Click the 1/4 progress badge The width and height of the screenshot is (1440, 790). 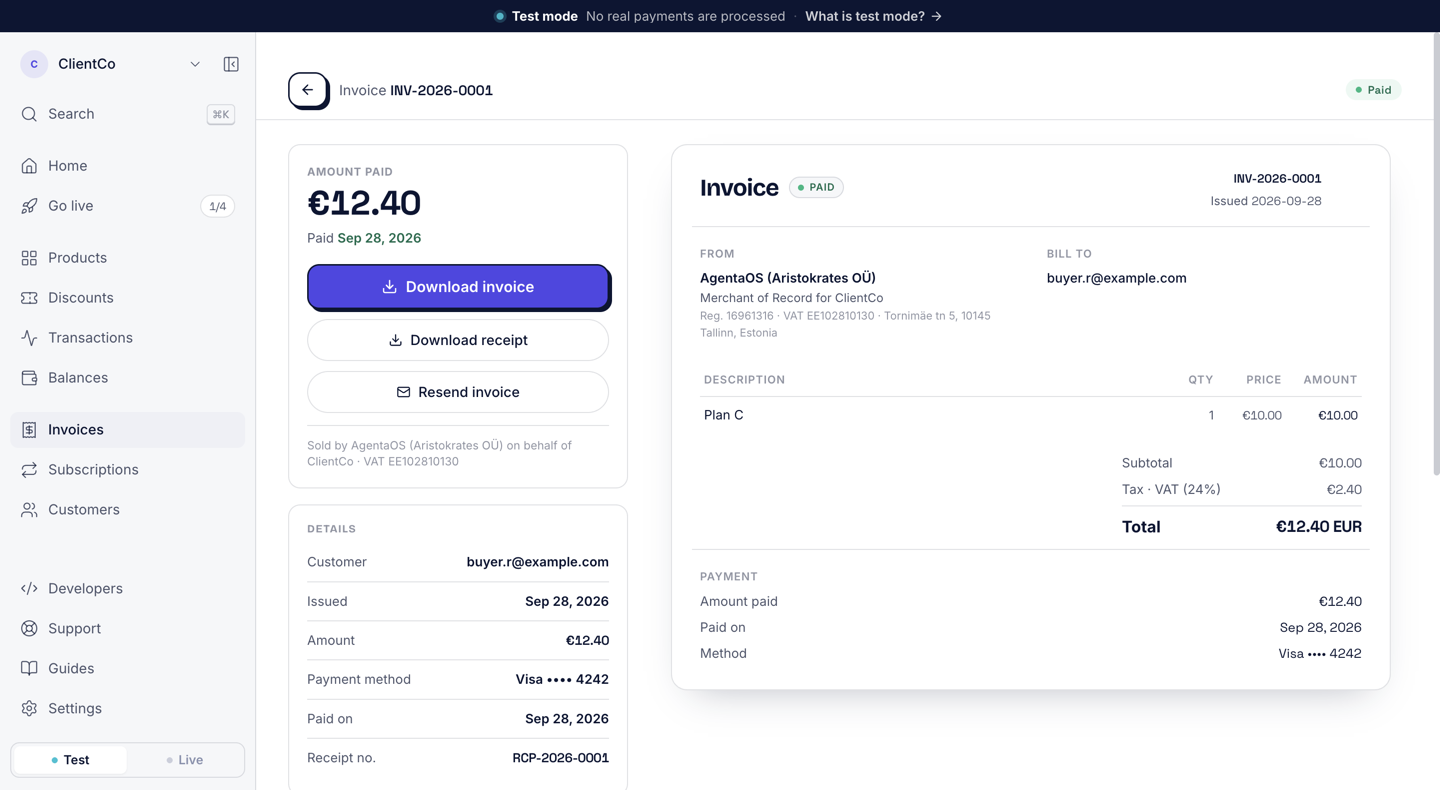[x=218, y=206]
